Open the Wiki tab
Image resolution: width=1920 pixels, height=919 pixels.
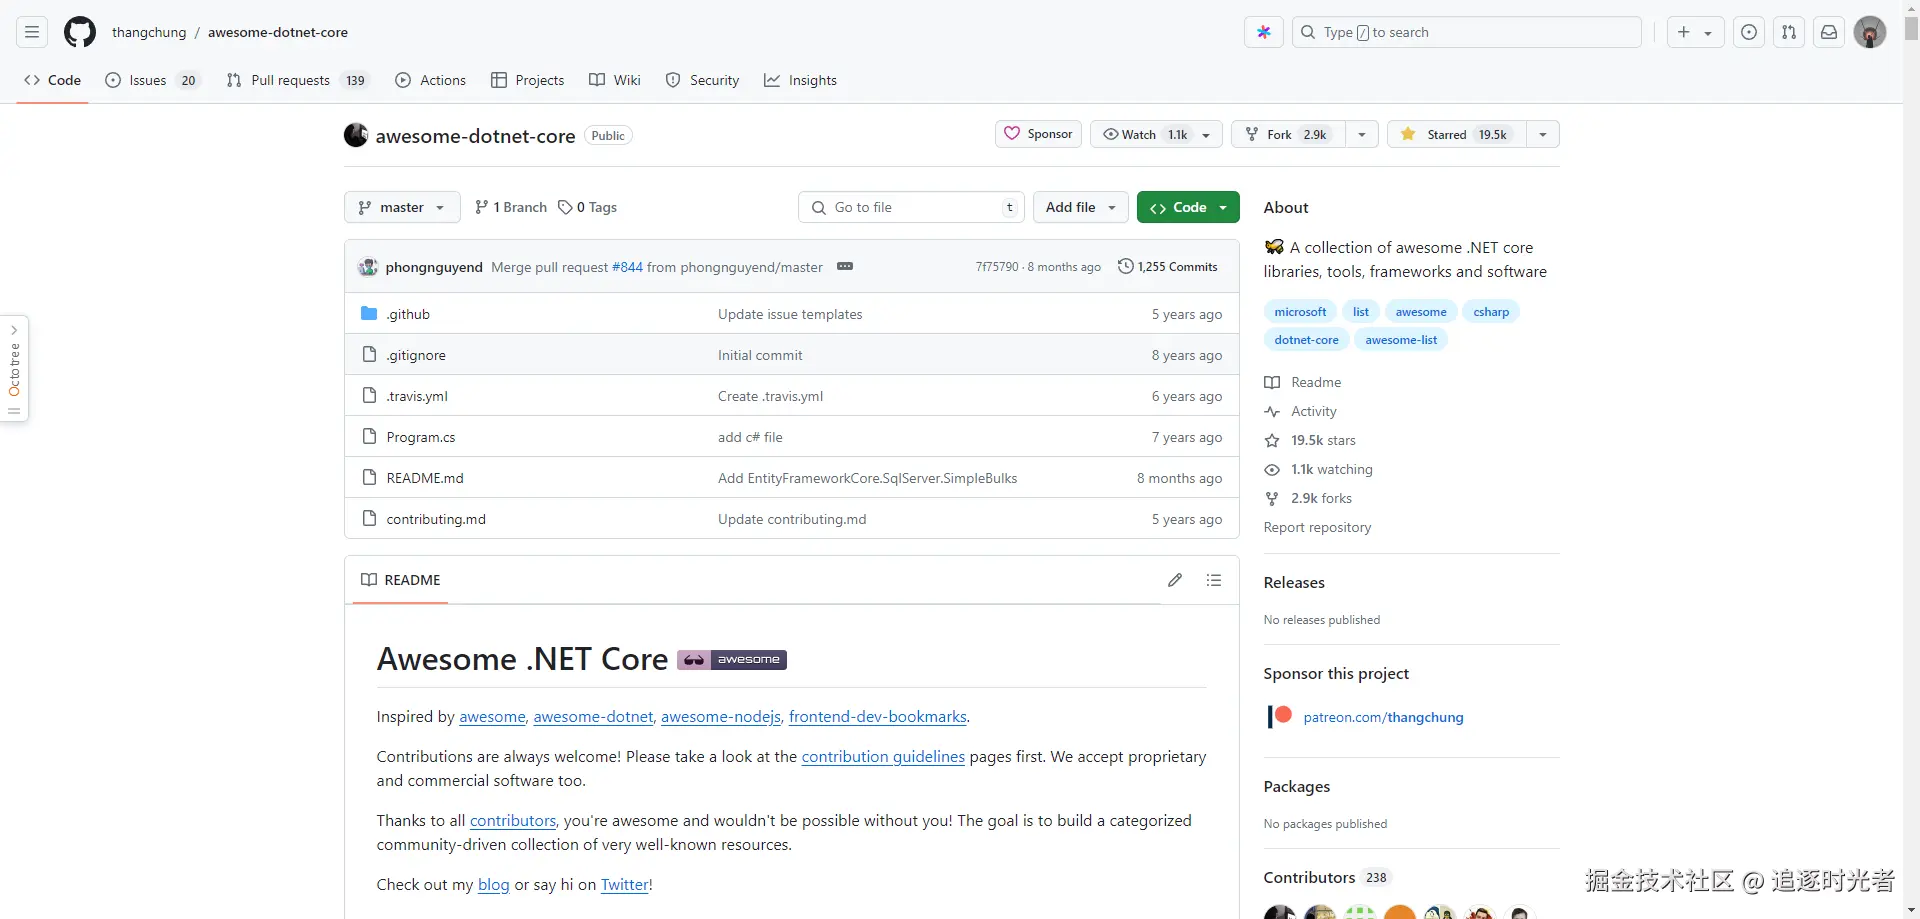[615, 80]
